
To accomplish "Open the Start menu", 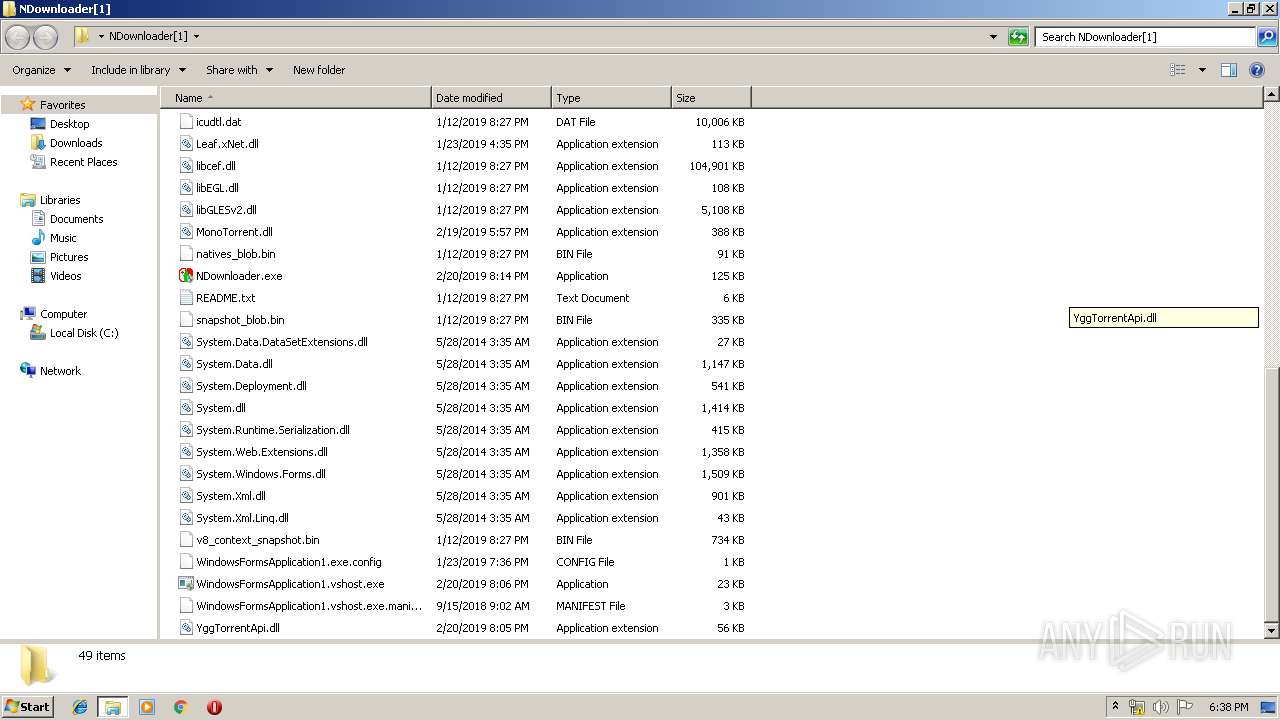I will click(x=28, y=706).
